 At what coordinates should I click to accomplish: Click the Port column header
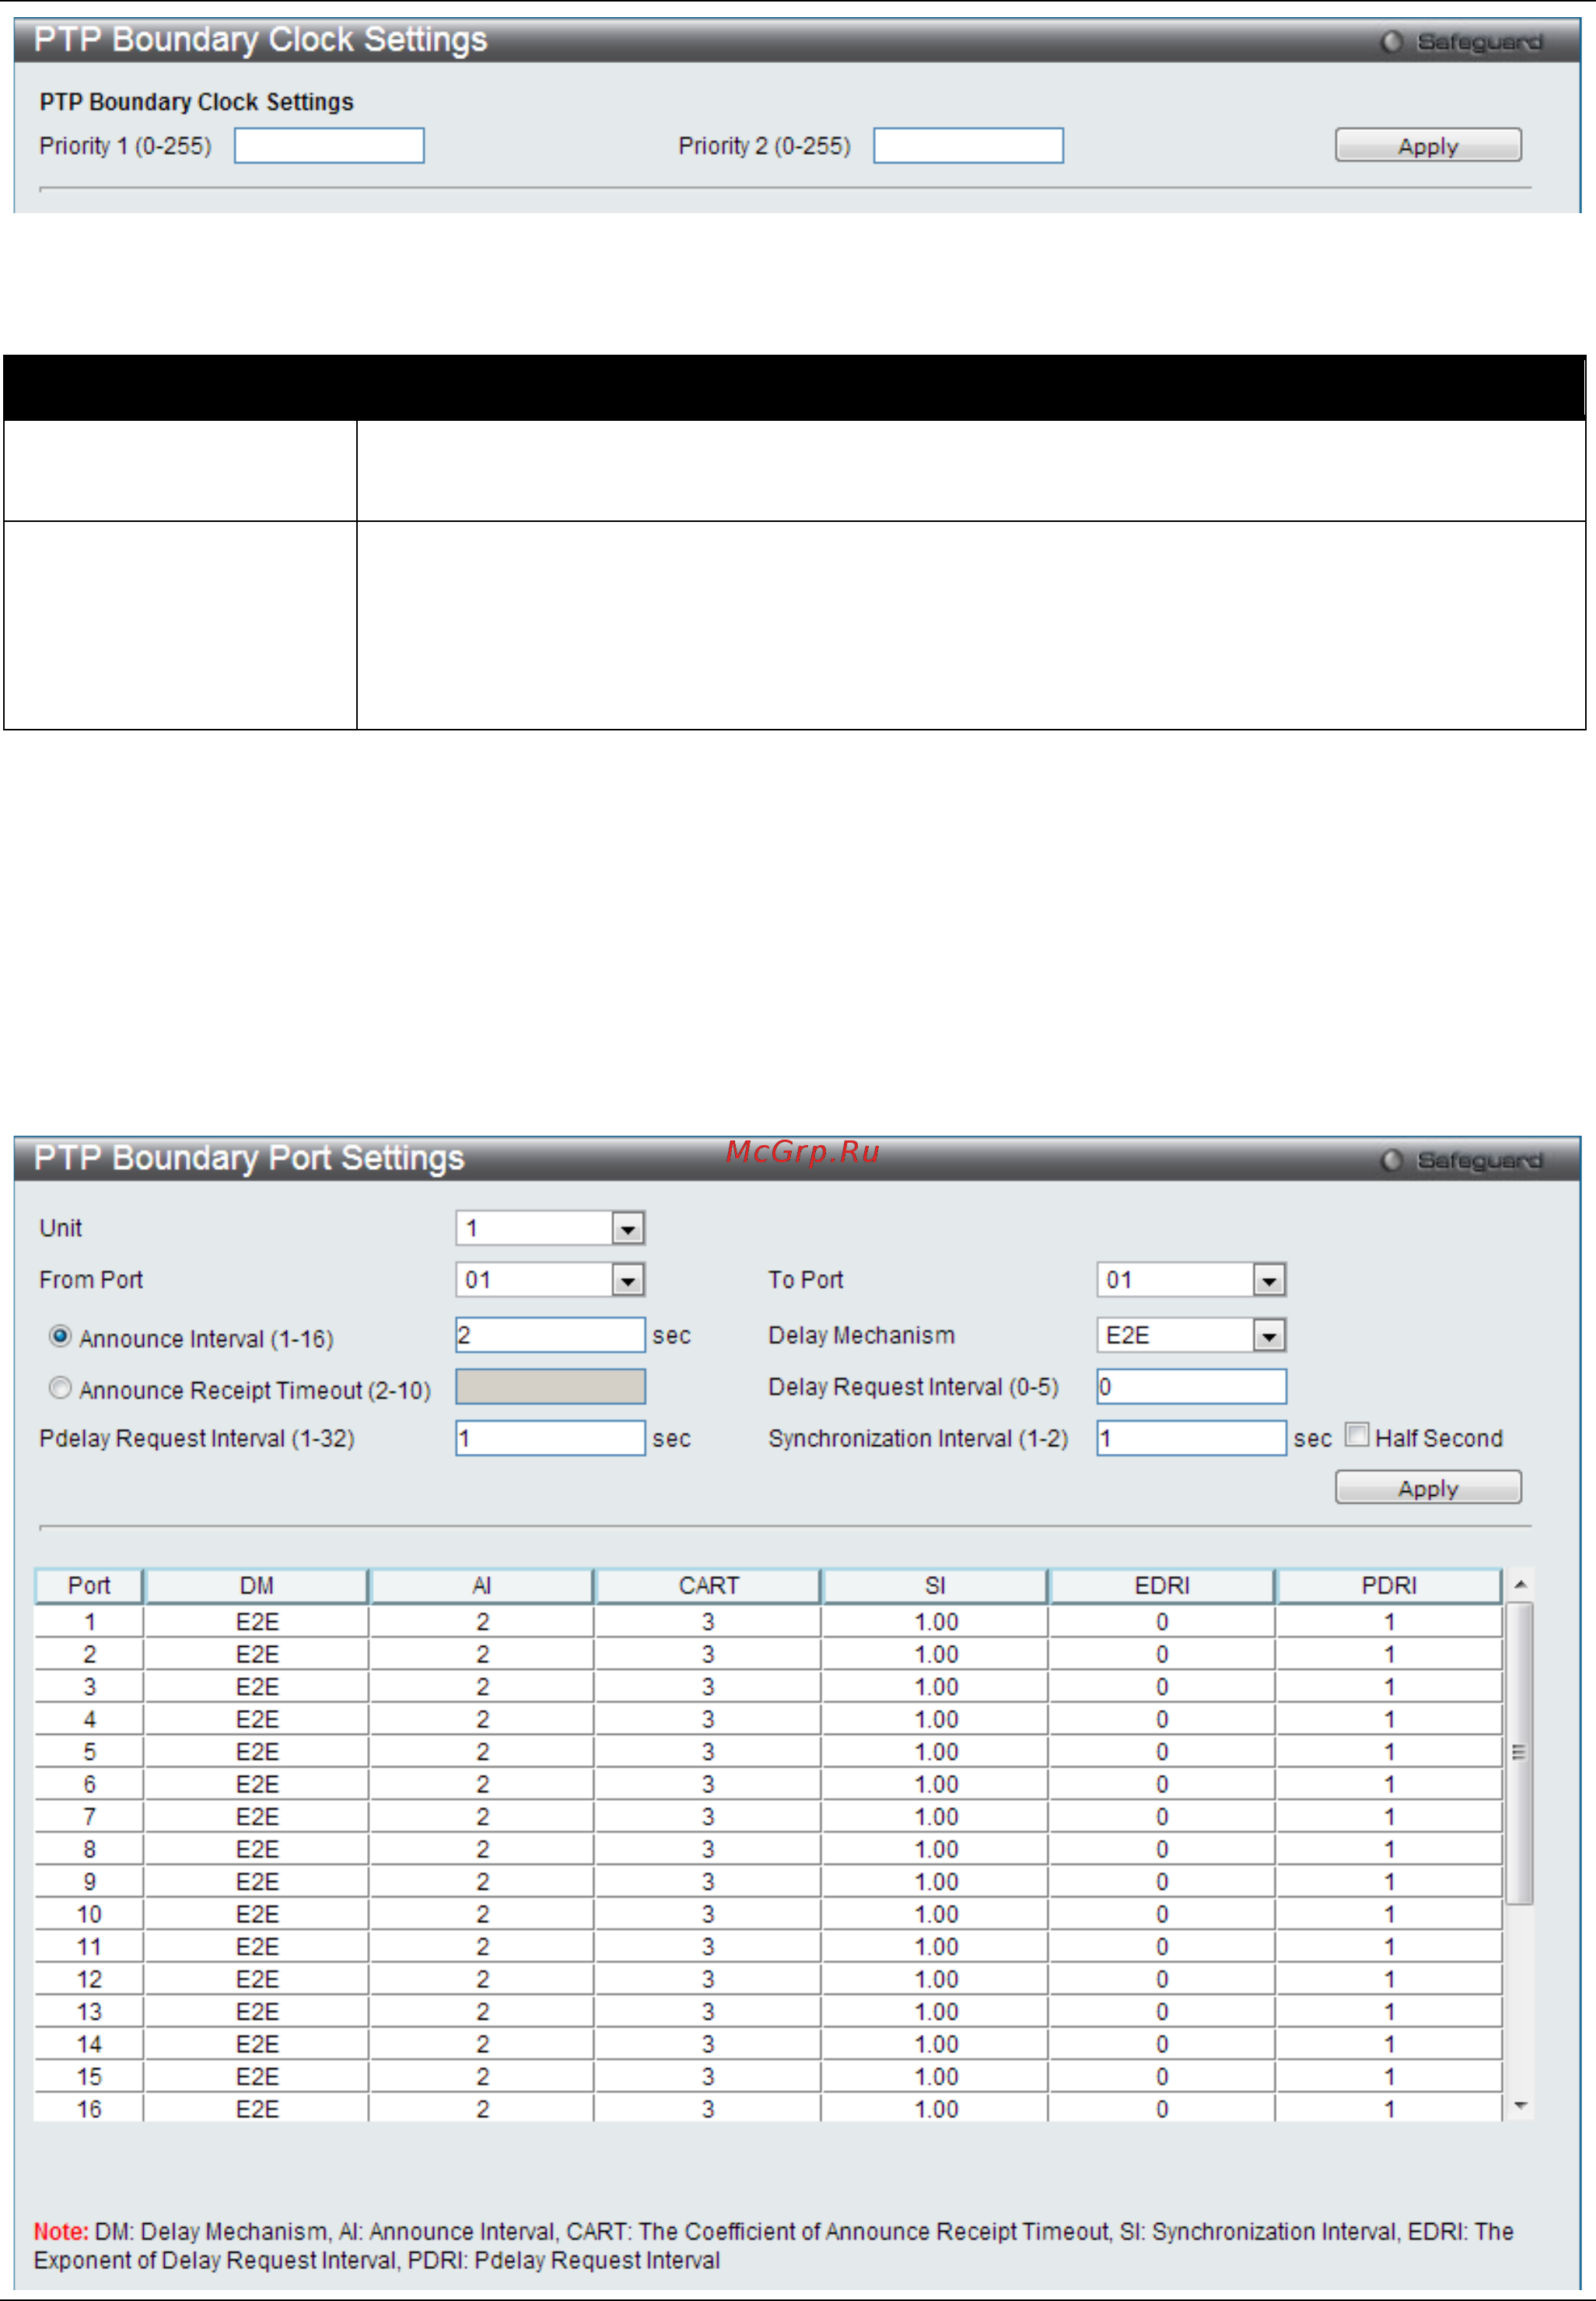click(x=89, y=1586)
